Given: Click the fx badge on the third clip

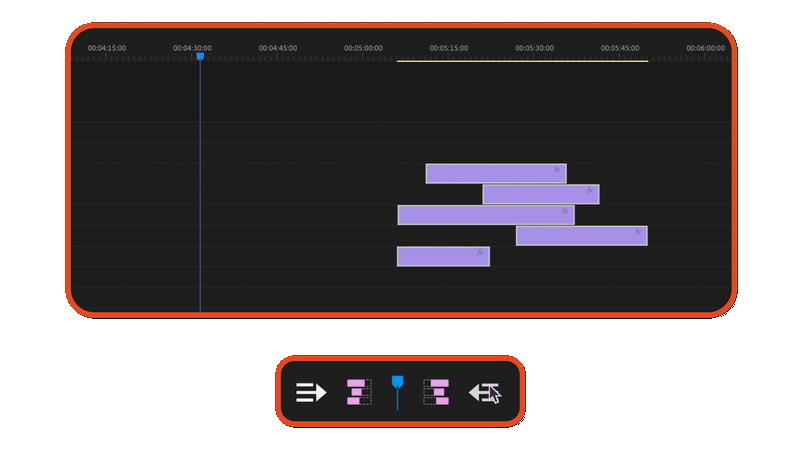Looking at the screenshot, I should point(565,211).
